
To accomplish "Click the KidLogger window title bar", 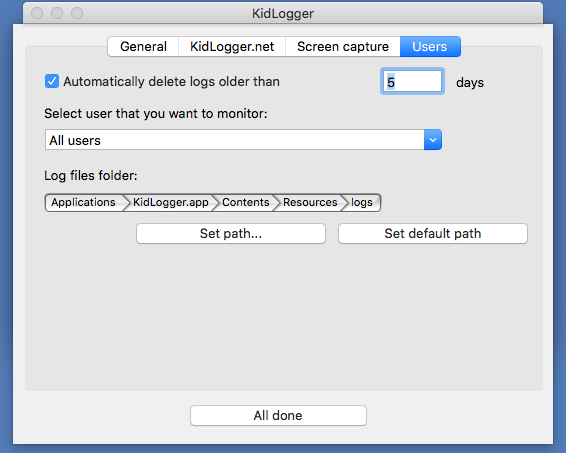I will click(283, 13).
